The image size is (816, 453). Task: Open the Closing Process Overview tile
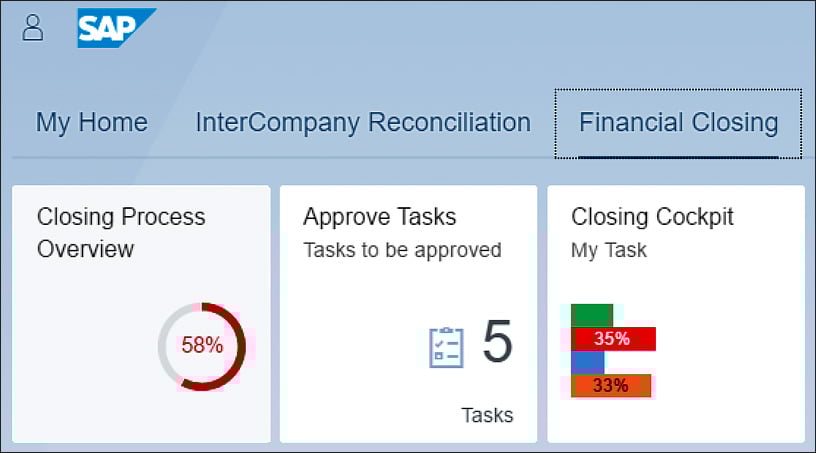(141, 314)
